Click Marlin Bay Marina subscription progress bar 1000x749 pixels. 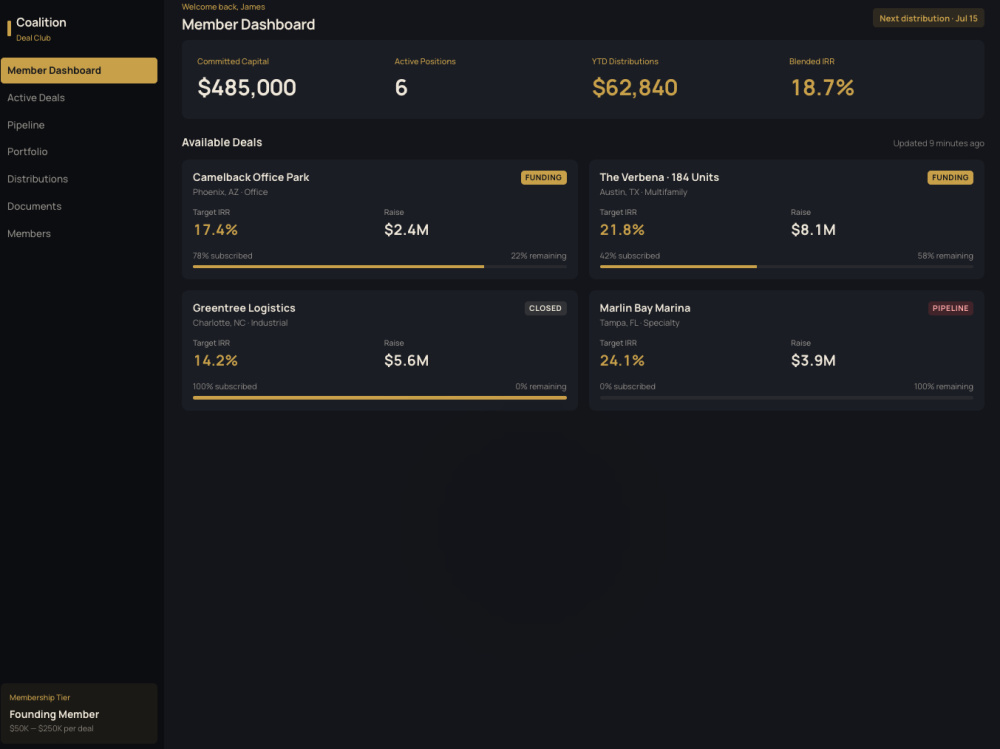[786, 397]
